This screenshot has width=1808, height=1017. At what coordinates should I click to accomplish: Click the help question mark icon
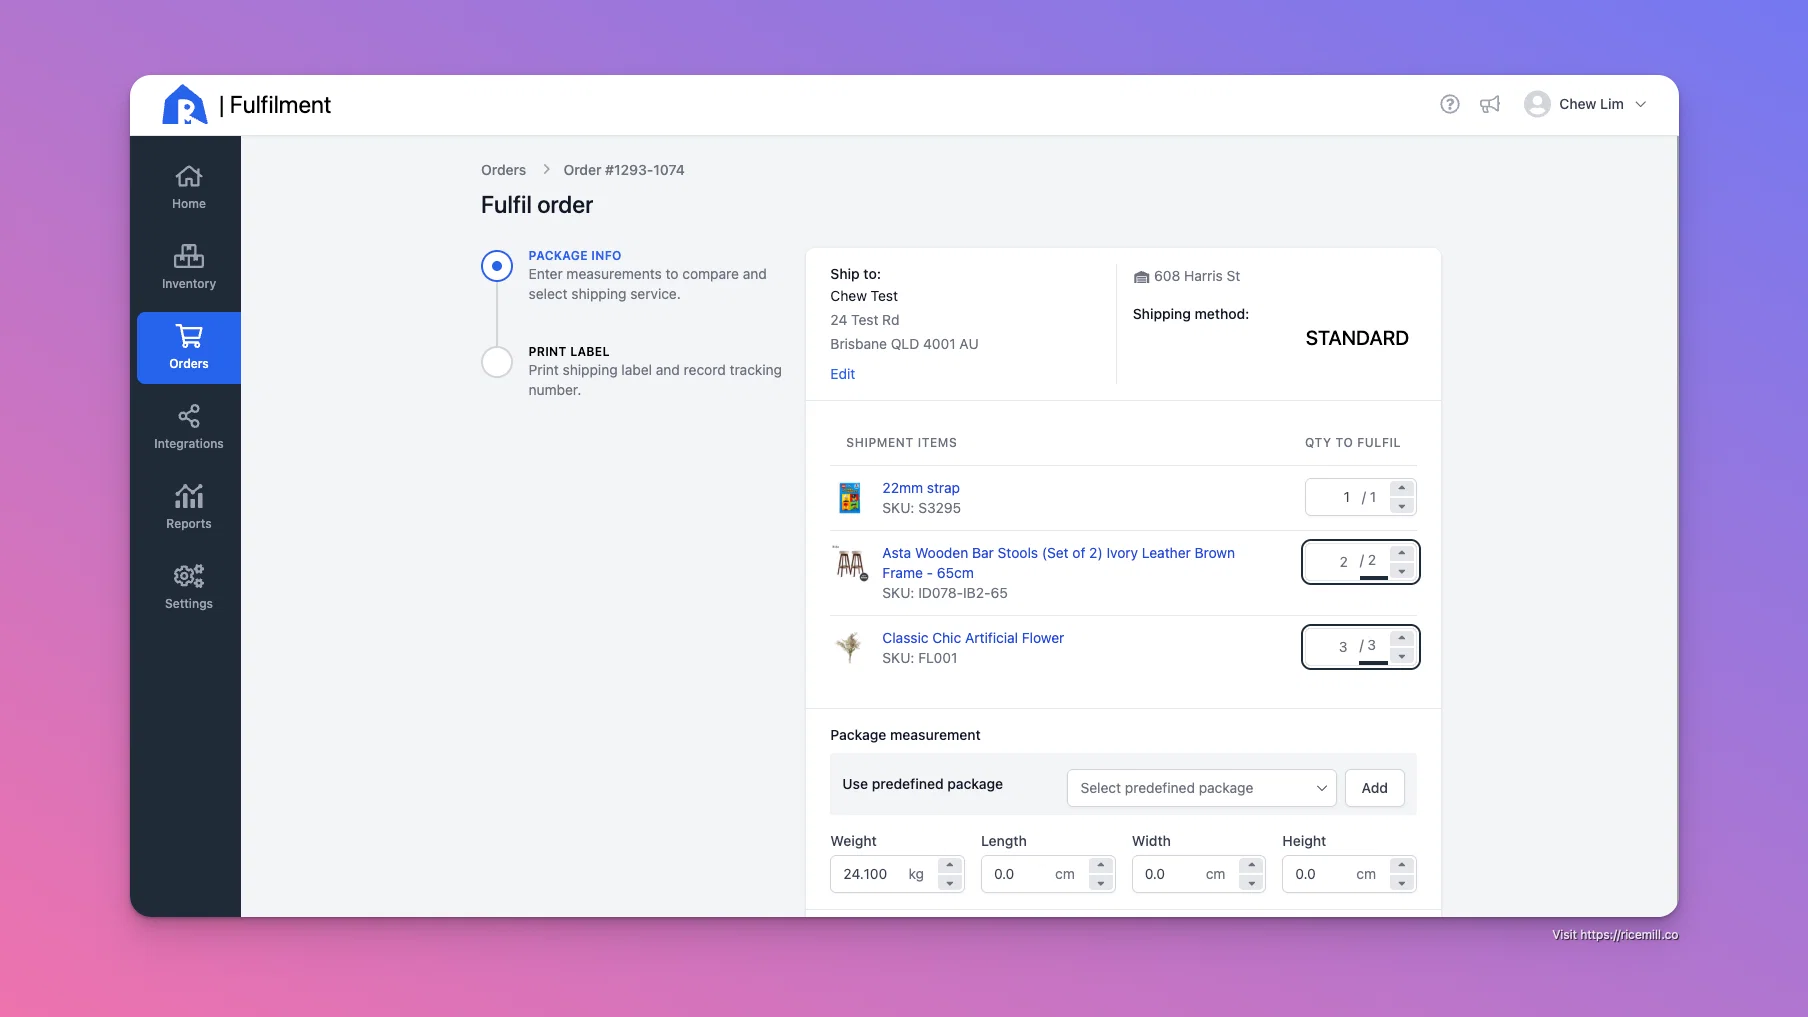point(1449,104)
